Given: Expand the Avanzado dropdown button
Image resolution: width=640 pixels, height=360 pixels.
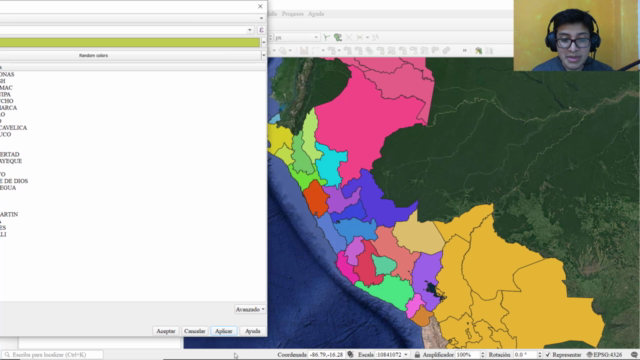Looking at the screenshot, I should click(x=250, y=309).
